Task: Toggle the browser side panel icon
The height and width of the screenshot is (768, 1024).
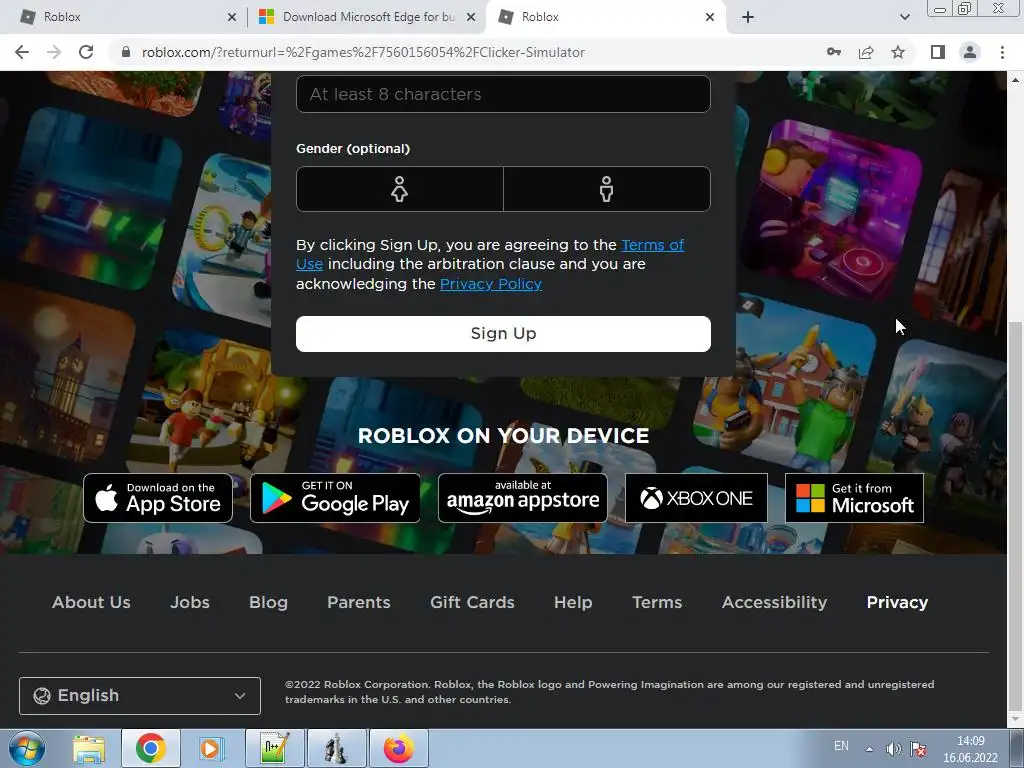Action: (x=938, y=52)
